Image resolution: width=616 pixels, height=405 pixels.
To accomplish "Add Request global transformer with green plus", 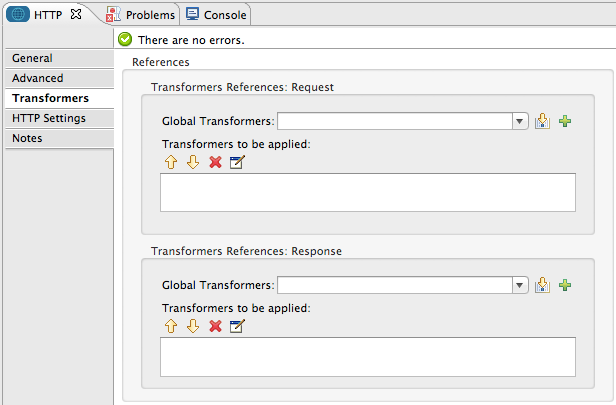I will click(x=565, y=121).
